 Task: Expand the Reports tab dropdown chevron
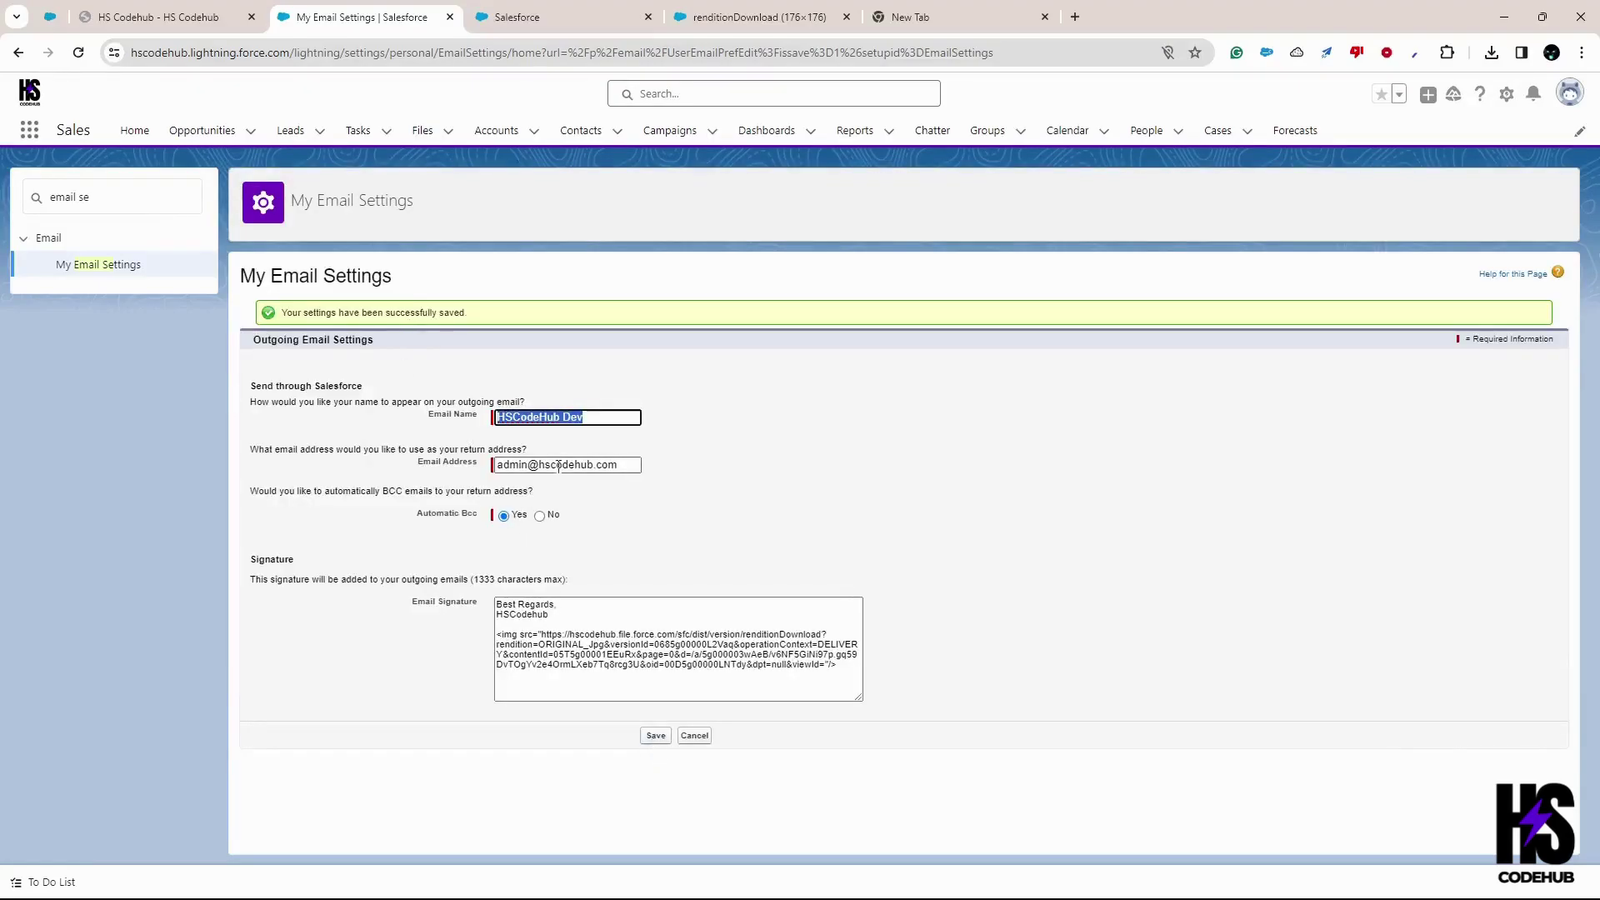pyautogui.click(x=889, y=131)
